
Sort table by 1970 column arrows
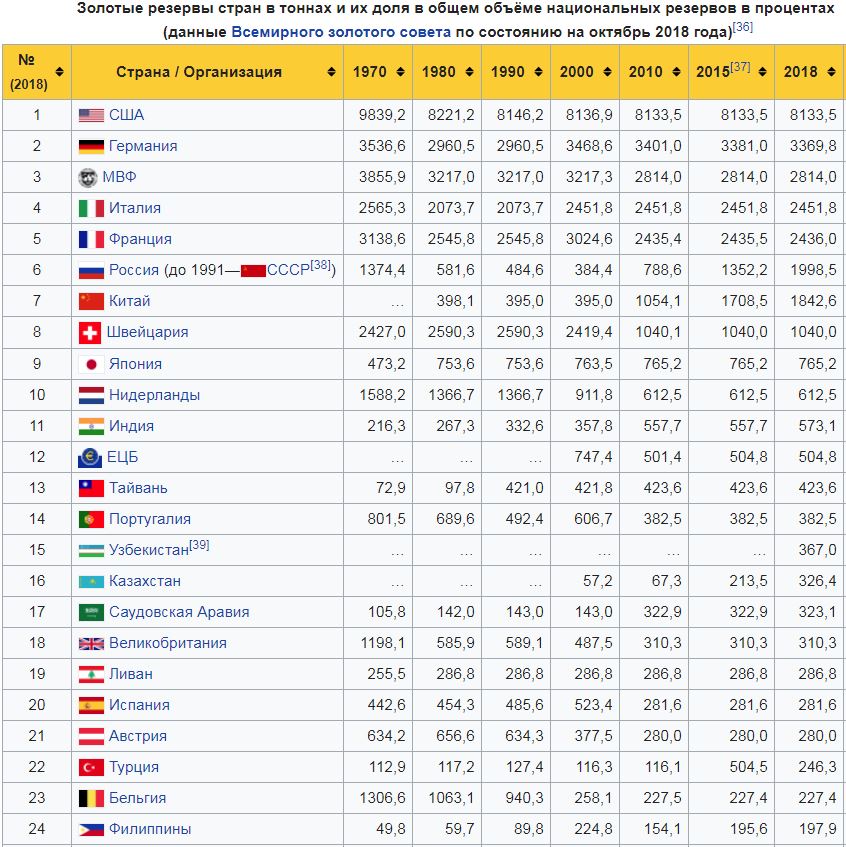coord(400,72)
